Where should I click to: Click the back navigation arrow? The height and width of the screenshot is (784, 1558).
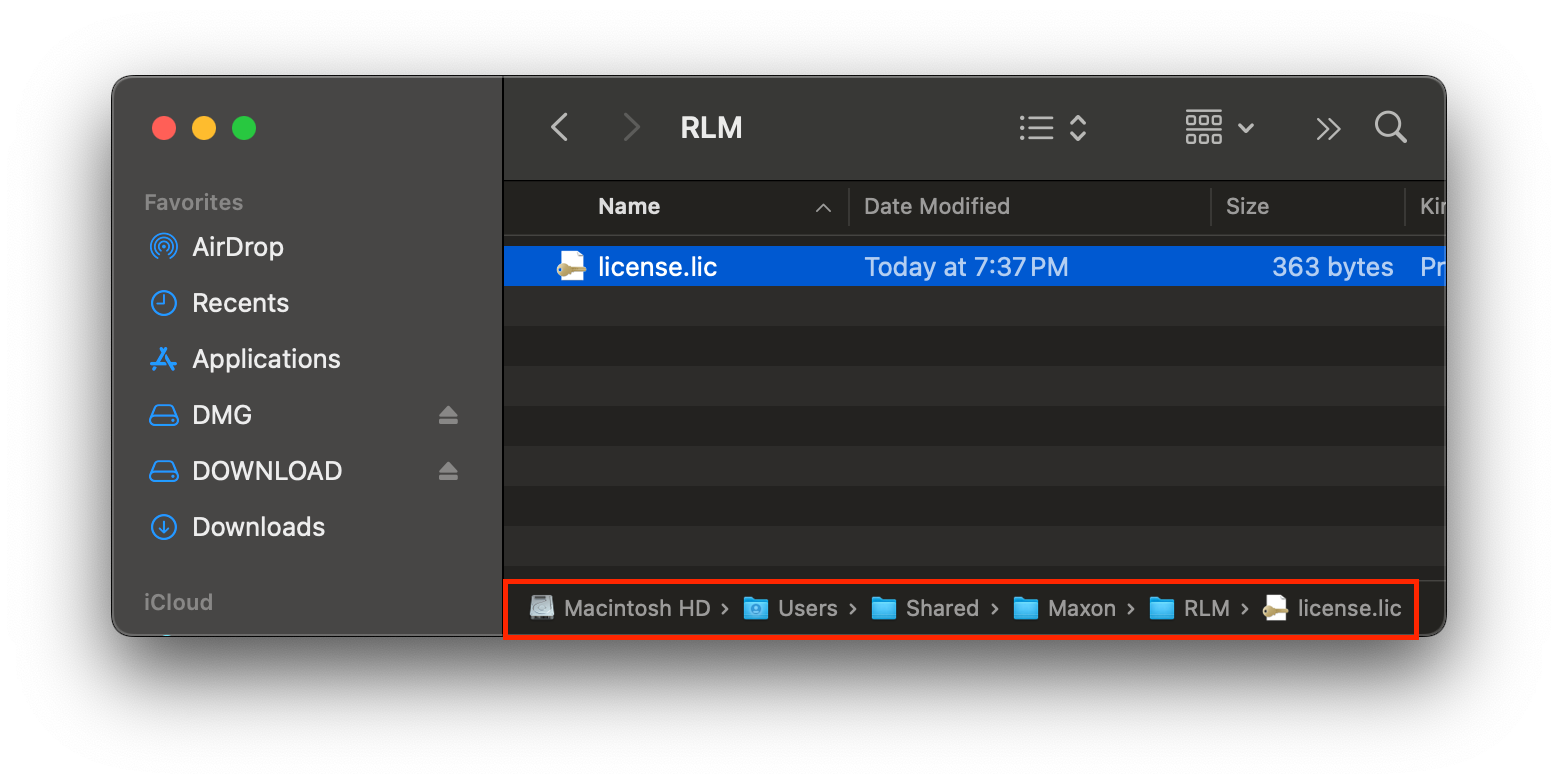(559, 127)
